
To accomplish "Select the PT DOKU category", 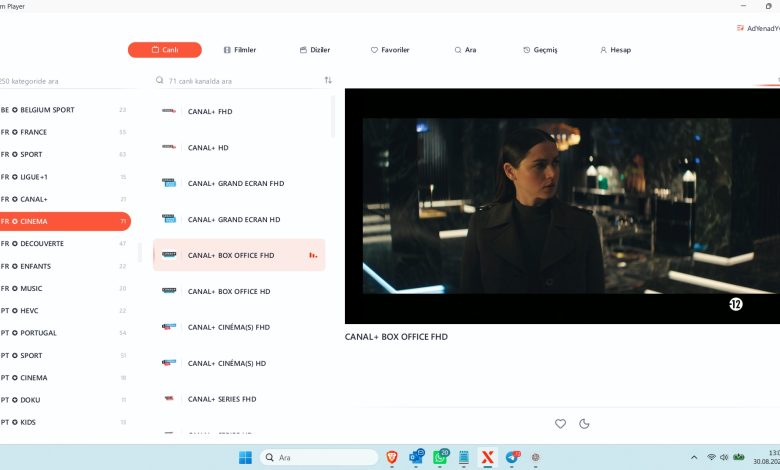I will pyautogui.click(x=65, y=400).
